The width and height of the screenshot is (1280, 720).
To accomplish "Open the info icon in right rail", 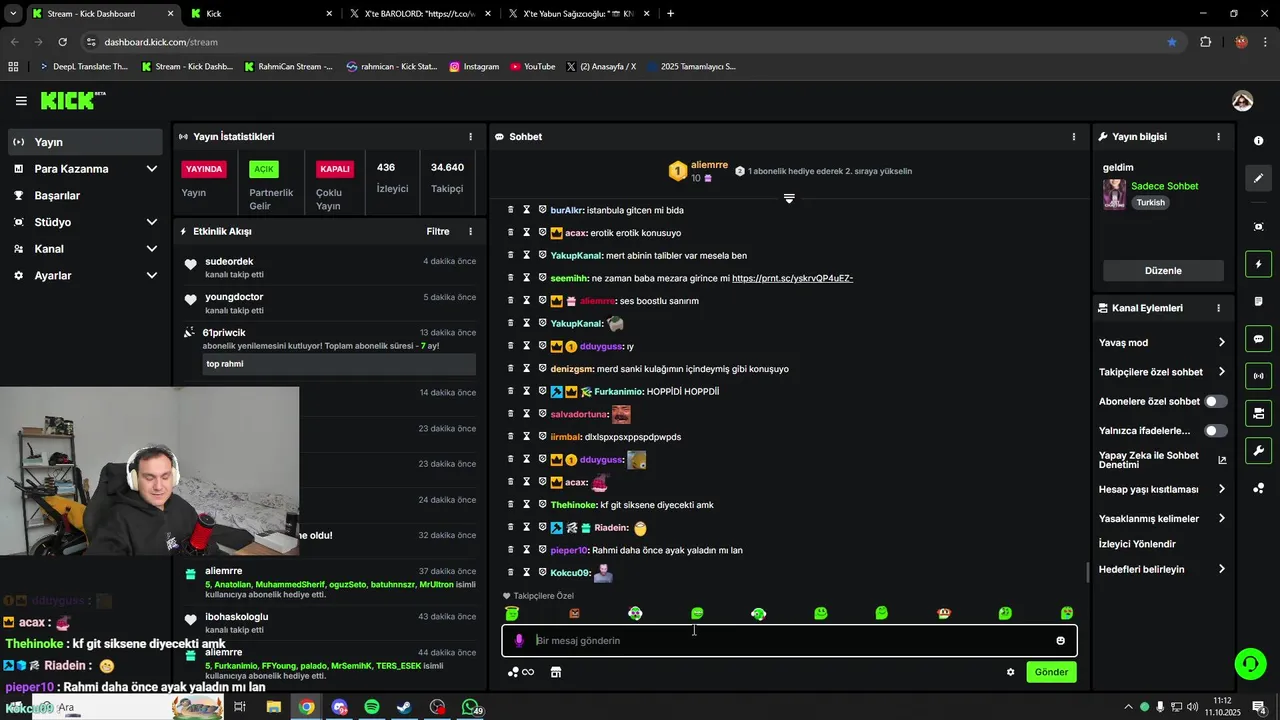I will pos(1259,141).
